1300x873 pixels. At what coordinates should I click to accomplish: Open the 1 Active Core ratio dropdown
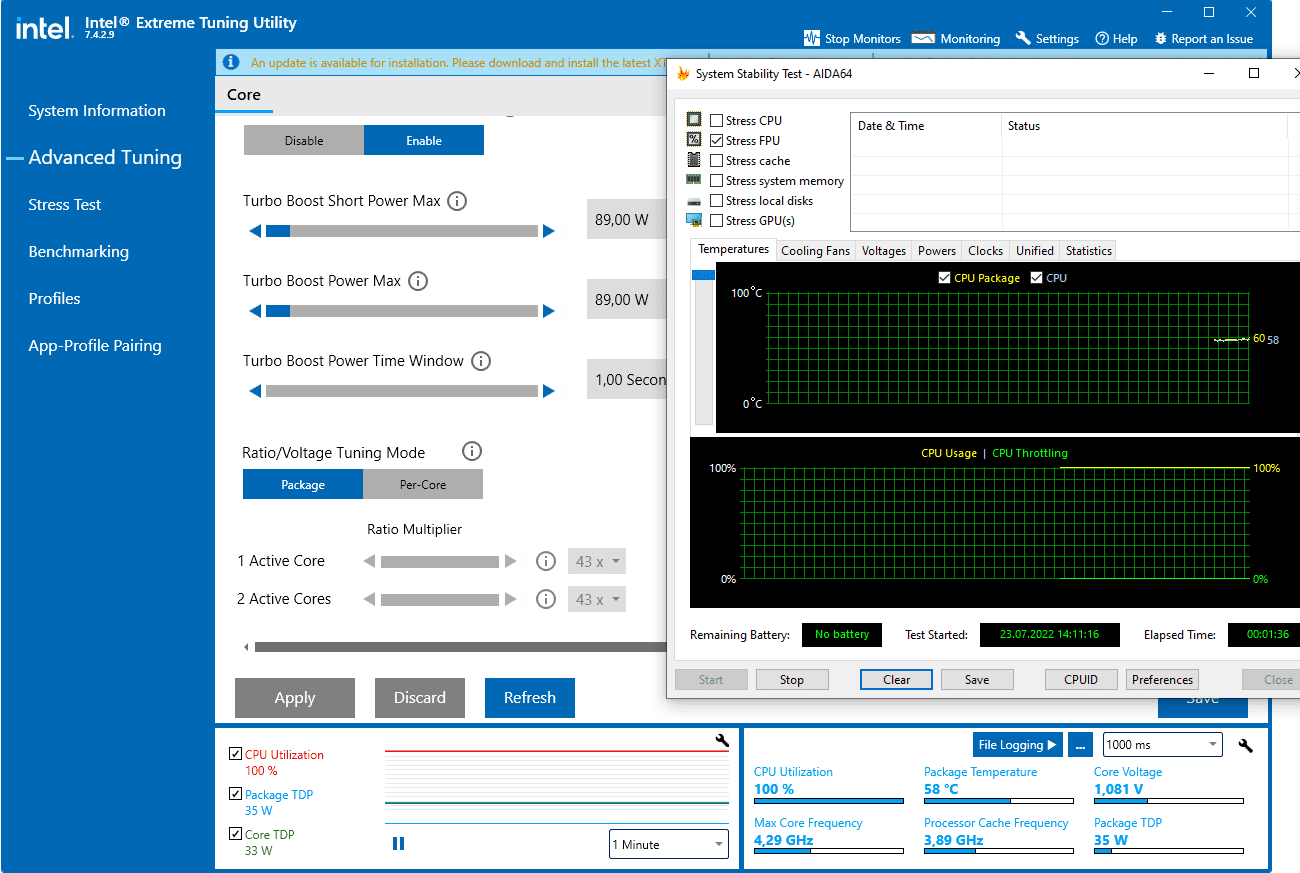click(x=597, y=561)
